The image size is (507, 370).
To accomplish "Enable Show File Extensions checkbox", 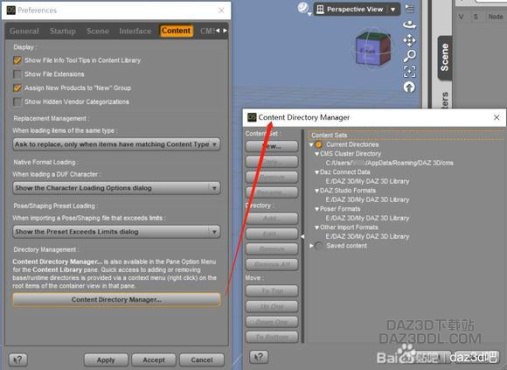I will [x=17, y=74].
